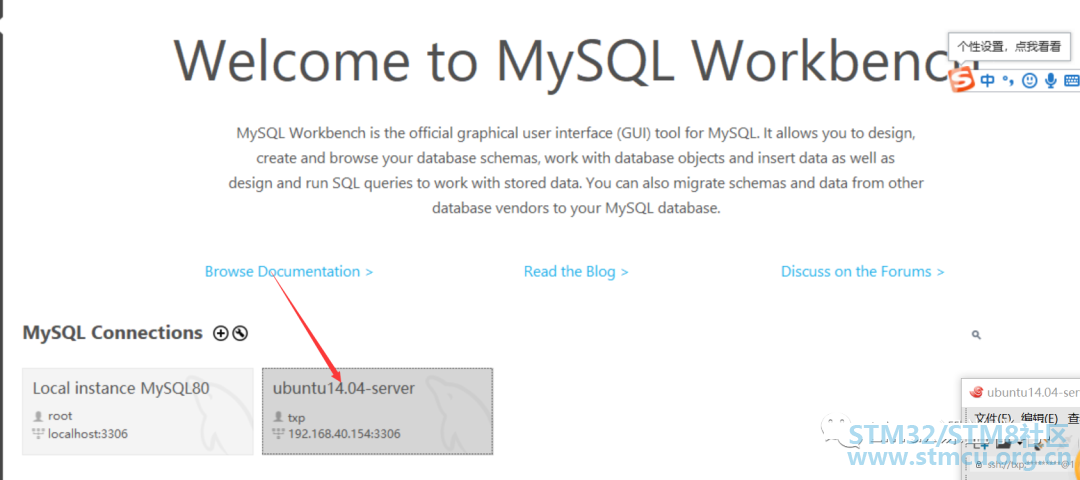Open the Browse Documentation link
This screenshot has height=480, width=1080.
pos(289,271)
